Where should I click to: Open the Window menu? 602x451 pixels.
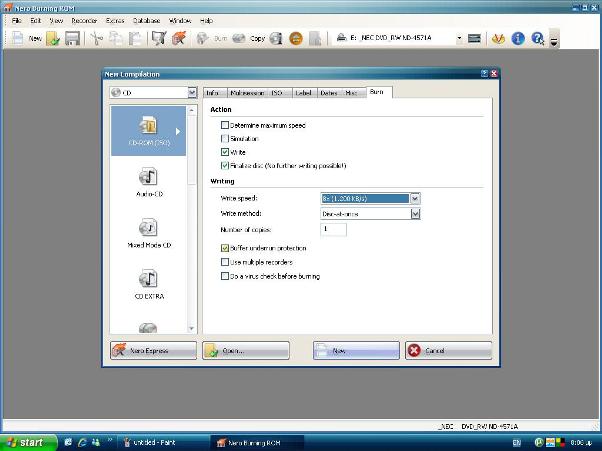(180, 21)
